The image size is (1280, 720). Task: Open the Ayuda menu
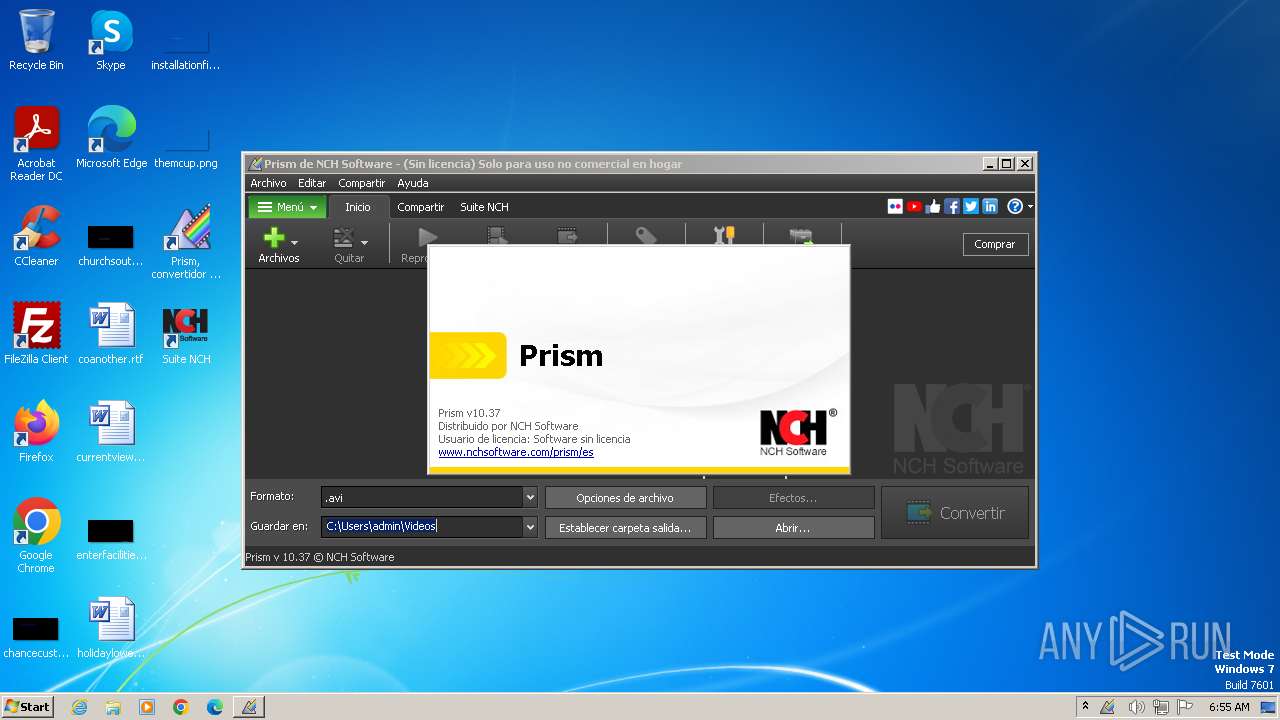[x=412, y=183]
